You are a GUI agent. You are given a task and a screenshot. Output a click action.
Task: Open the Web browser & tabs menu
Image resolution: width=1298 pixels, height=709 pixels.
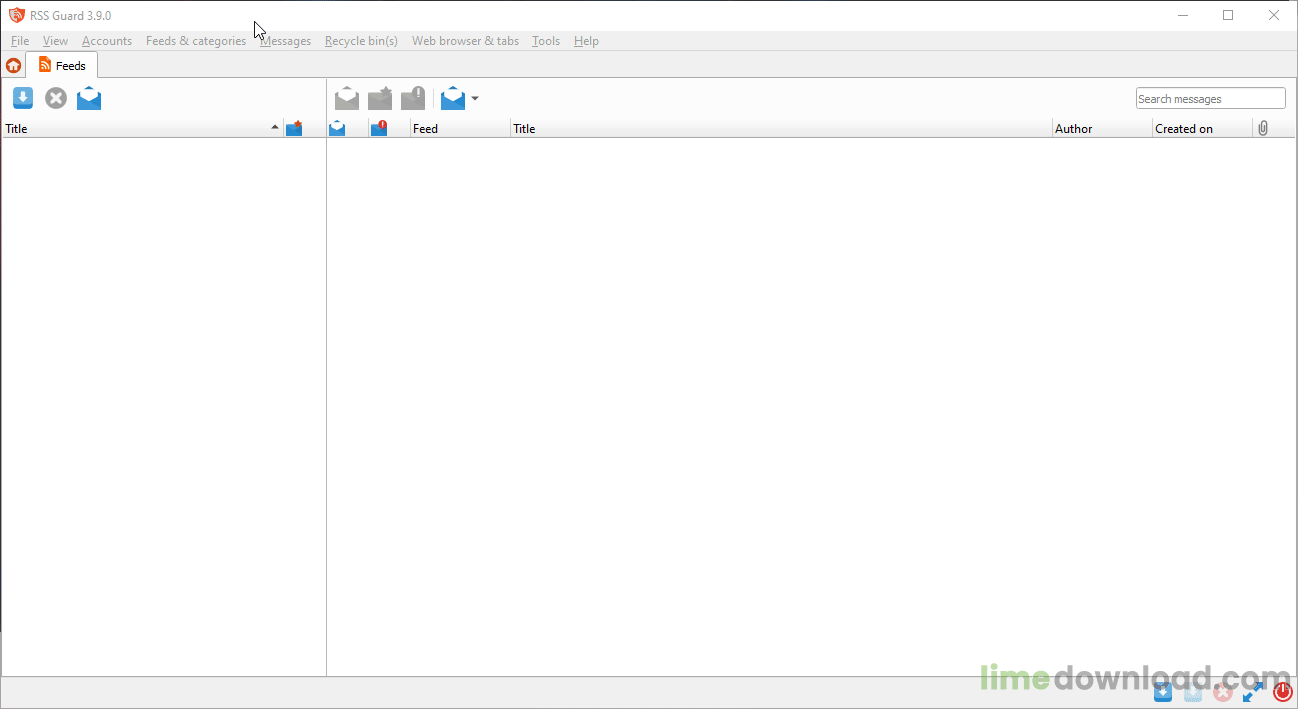click(x=465, y=41)
